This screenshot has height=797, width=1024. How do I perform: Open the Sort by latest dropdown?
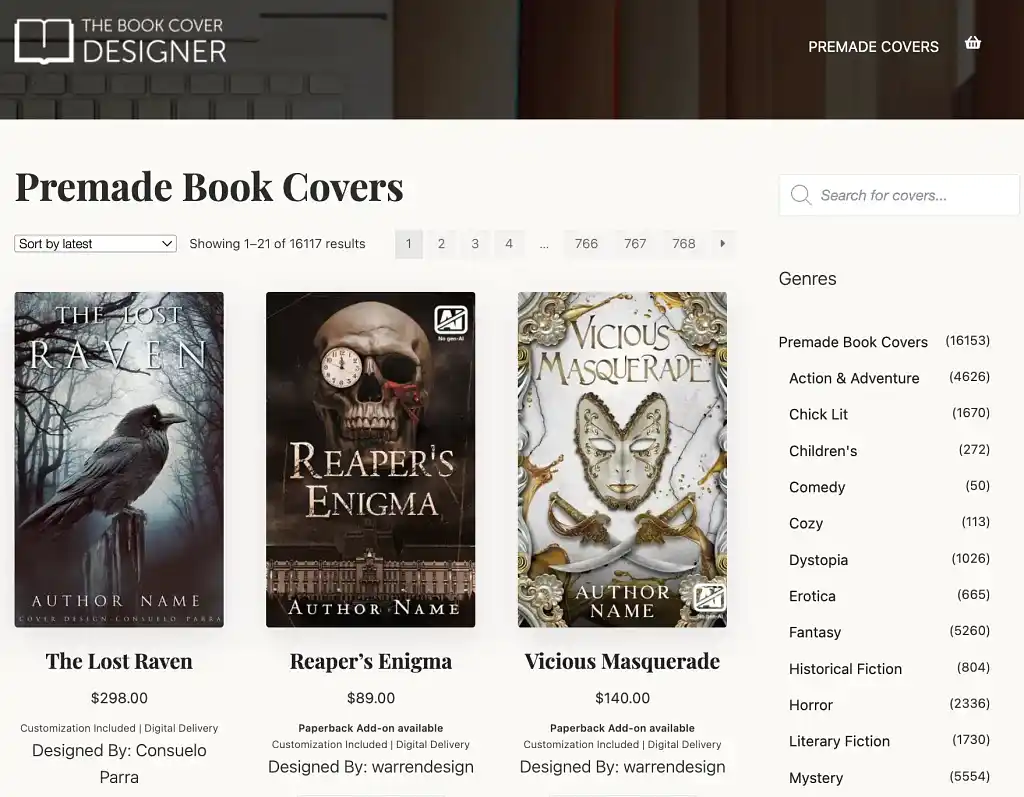coord(95,244)
